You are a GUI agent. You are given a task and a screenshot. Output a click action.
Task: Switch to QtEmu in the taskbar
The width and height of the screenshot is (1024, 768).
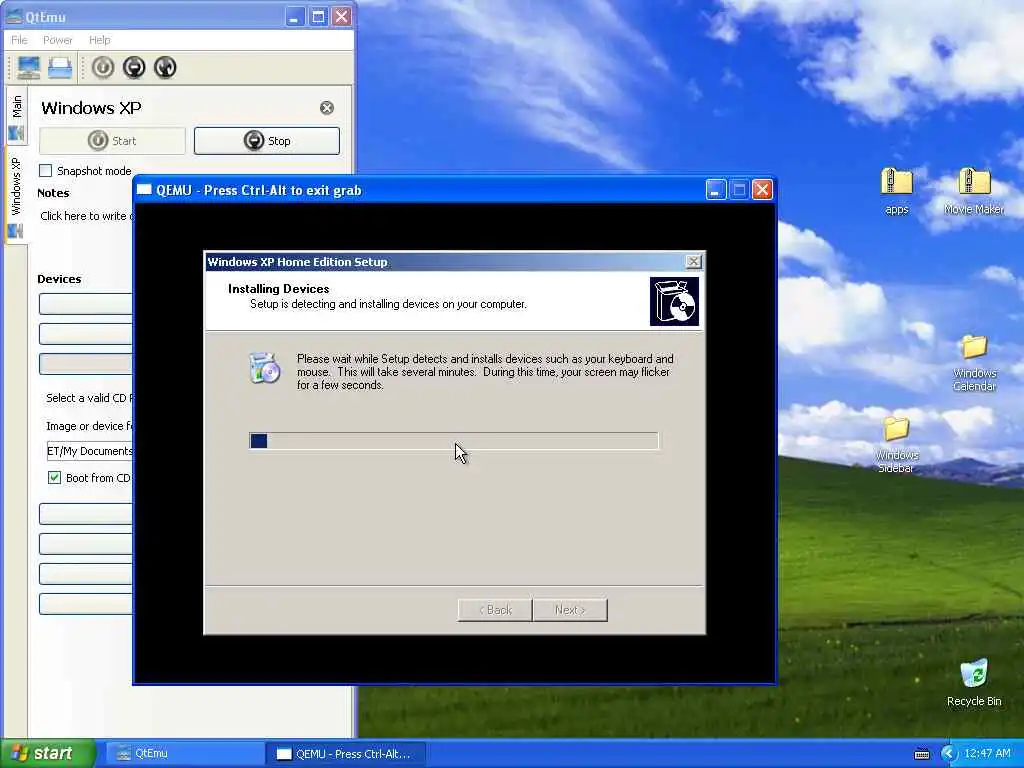pos(183,754)
